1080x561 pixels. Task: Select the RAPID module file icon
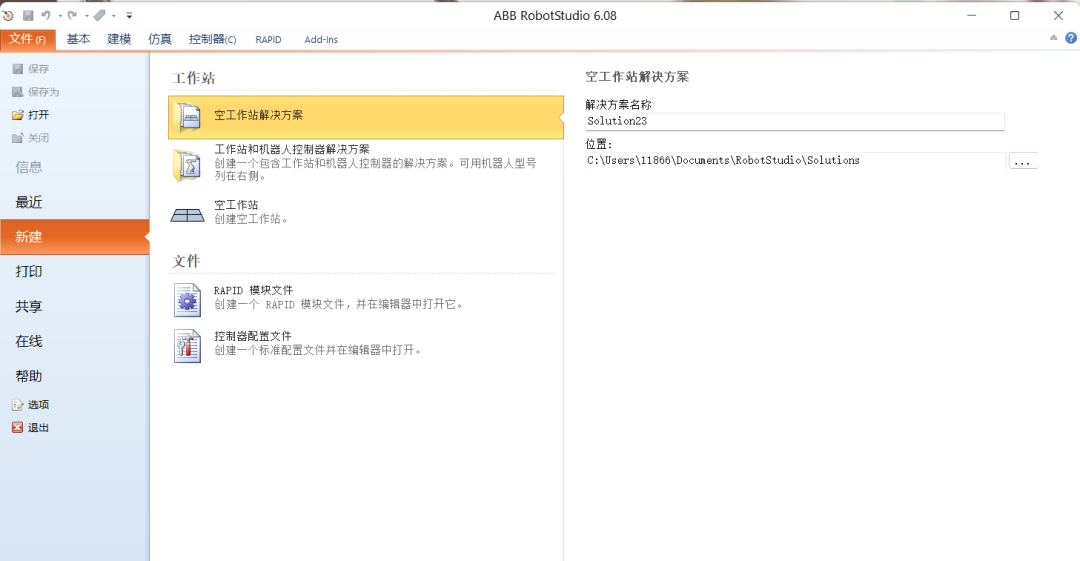(187, 299)
